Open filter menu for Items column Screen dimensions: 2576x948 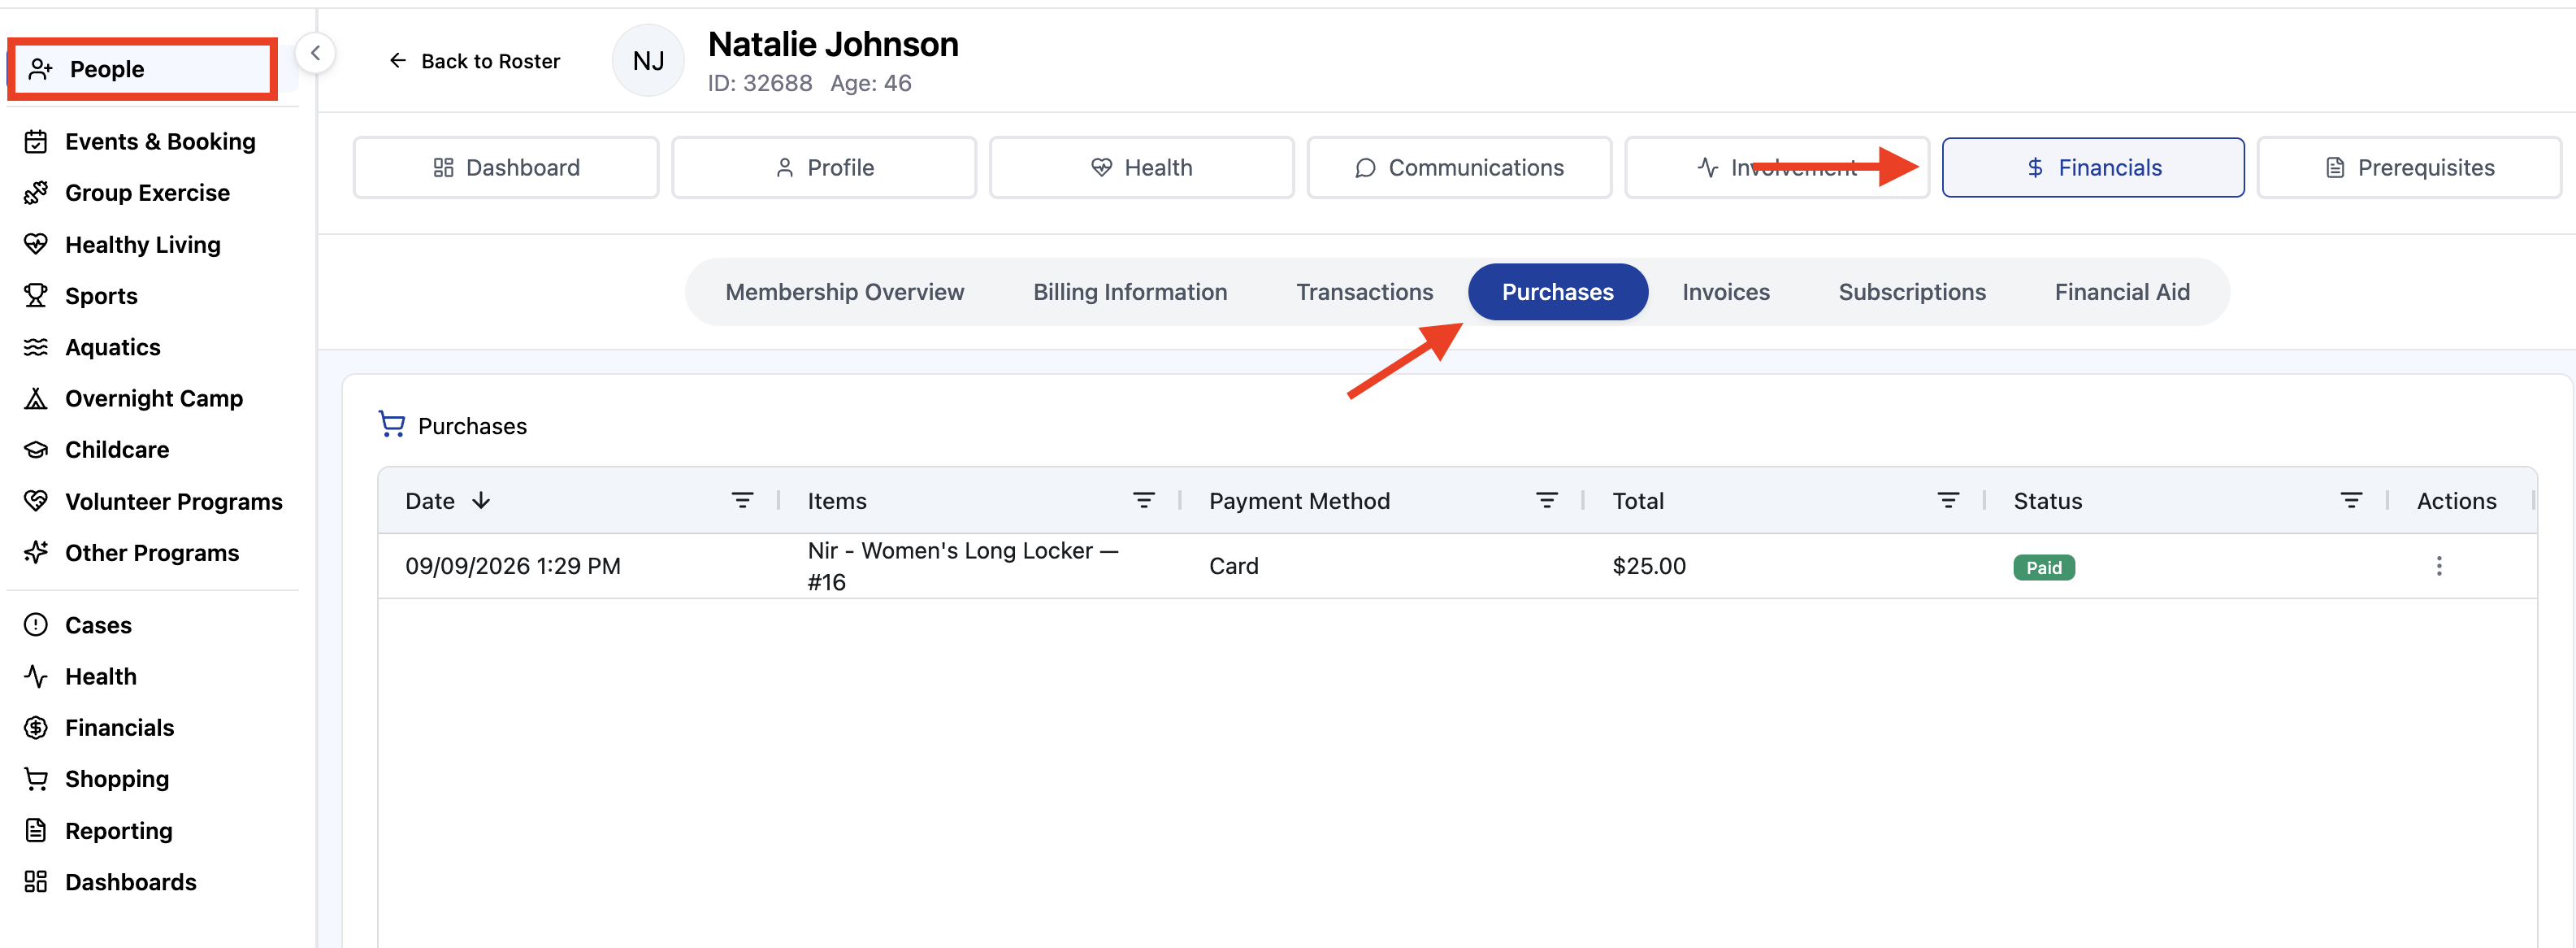click(1144, 500)
